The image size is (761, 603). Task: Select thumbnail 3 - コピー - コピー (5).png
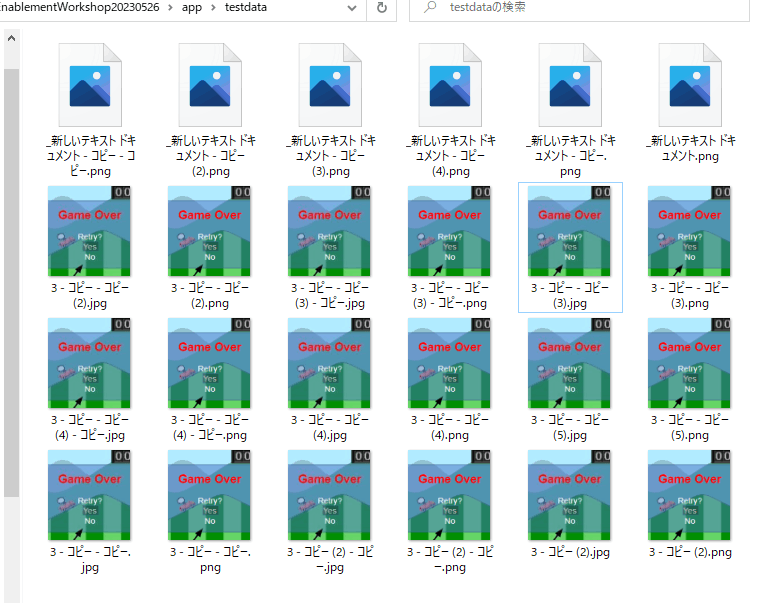tap(689, 363)
